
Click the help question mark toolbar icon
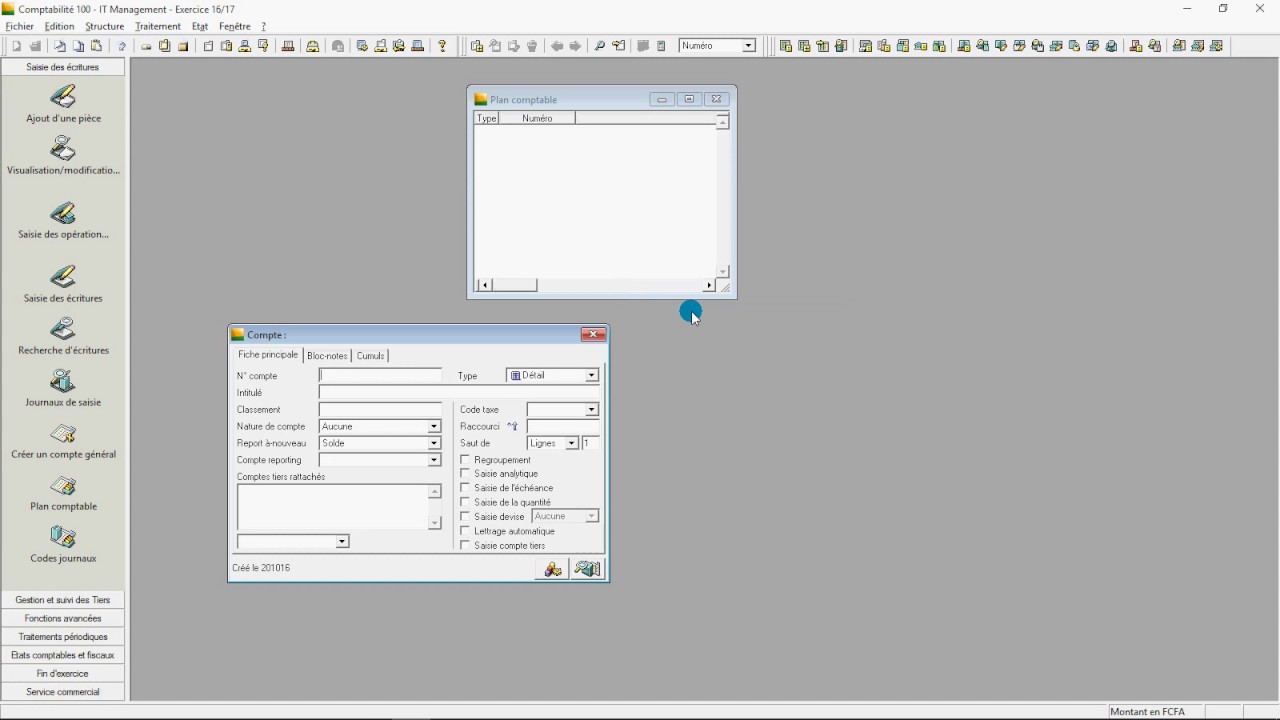(442, 46)
